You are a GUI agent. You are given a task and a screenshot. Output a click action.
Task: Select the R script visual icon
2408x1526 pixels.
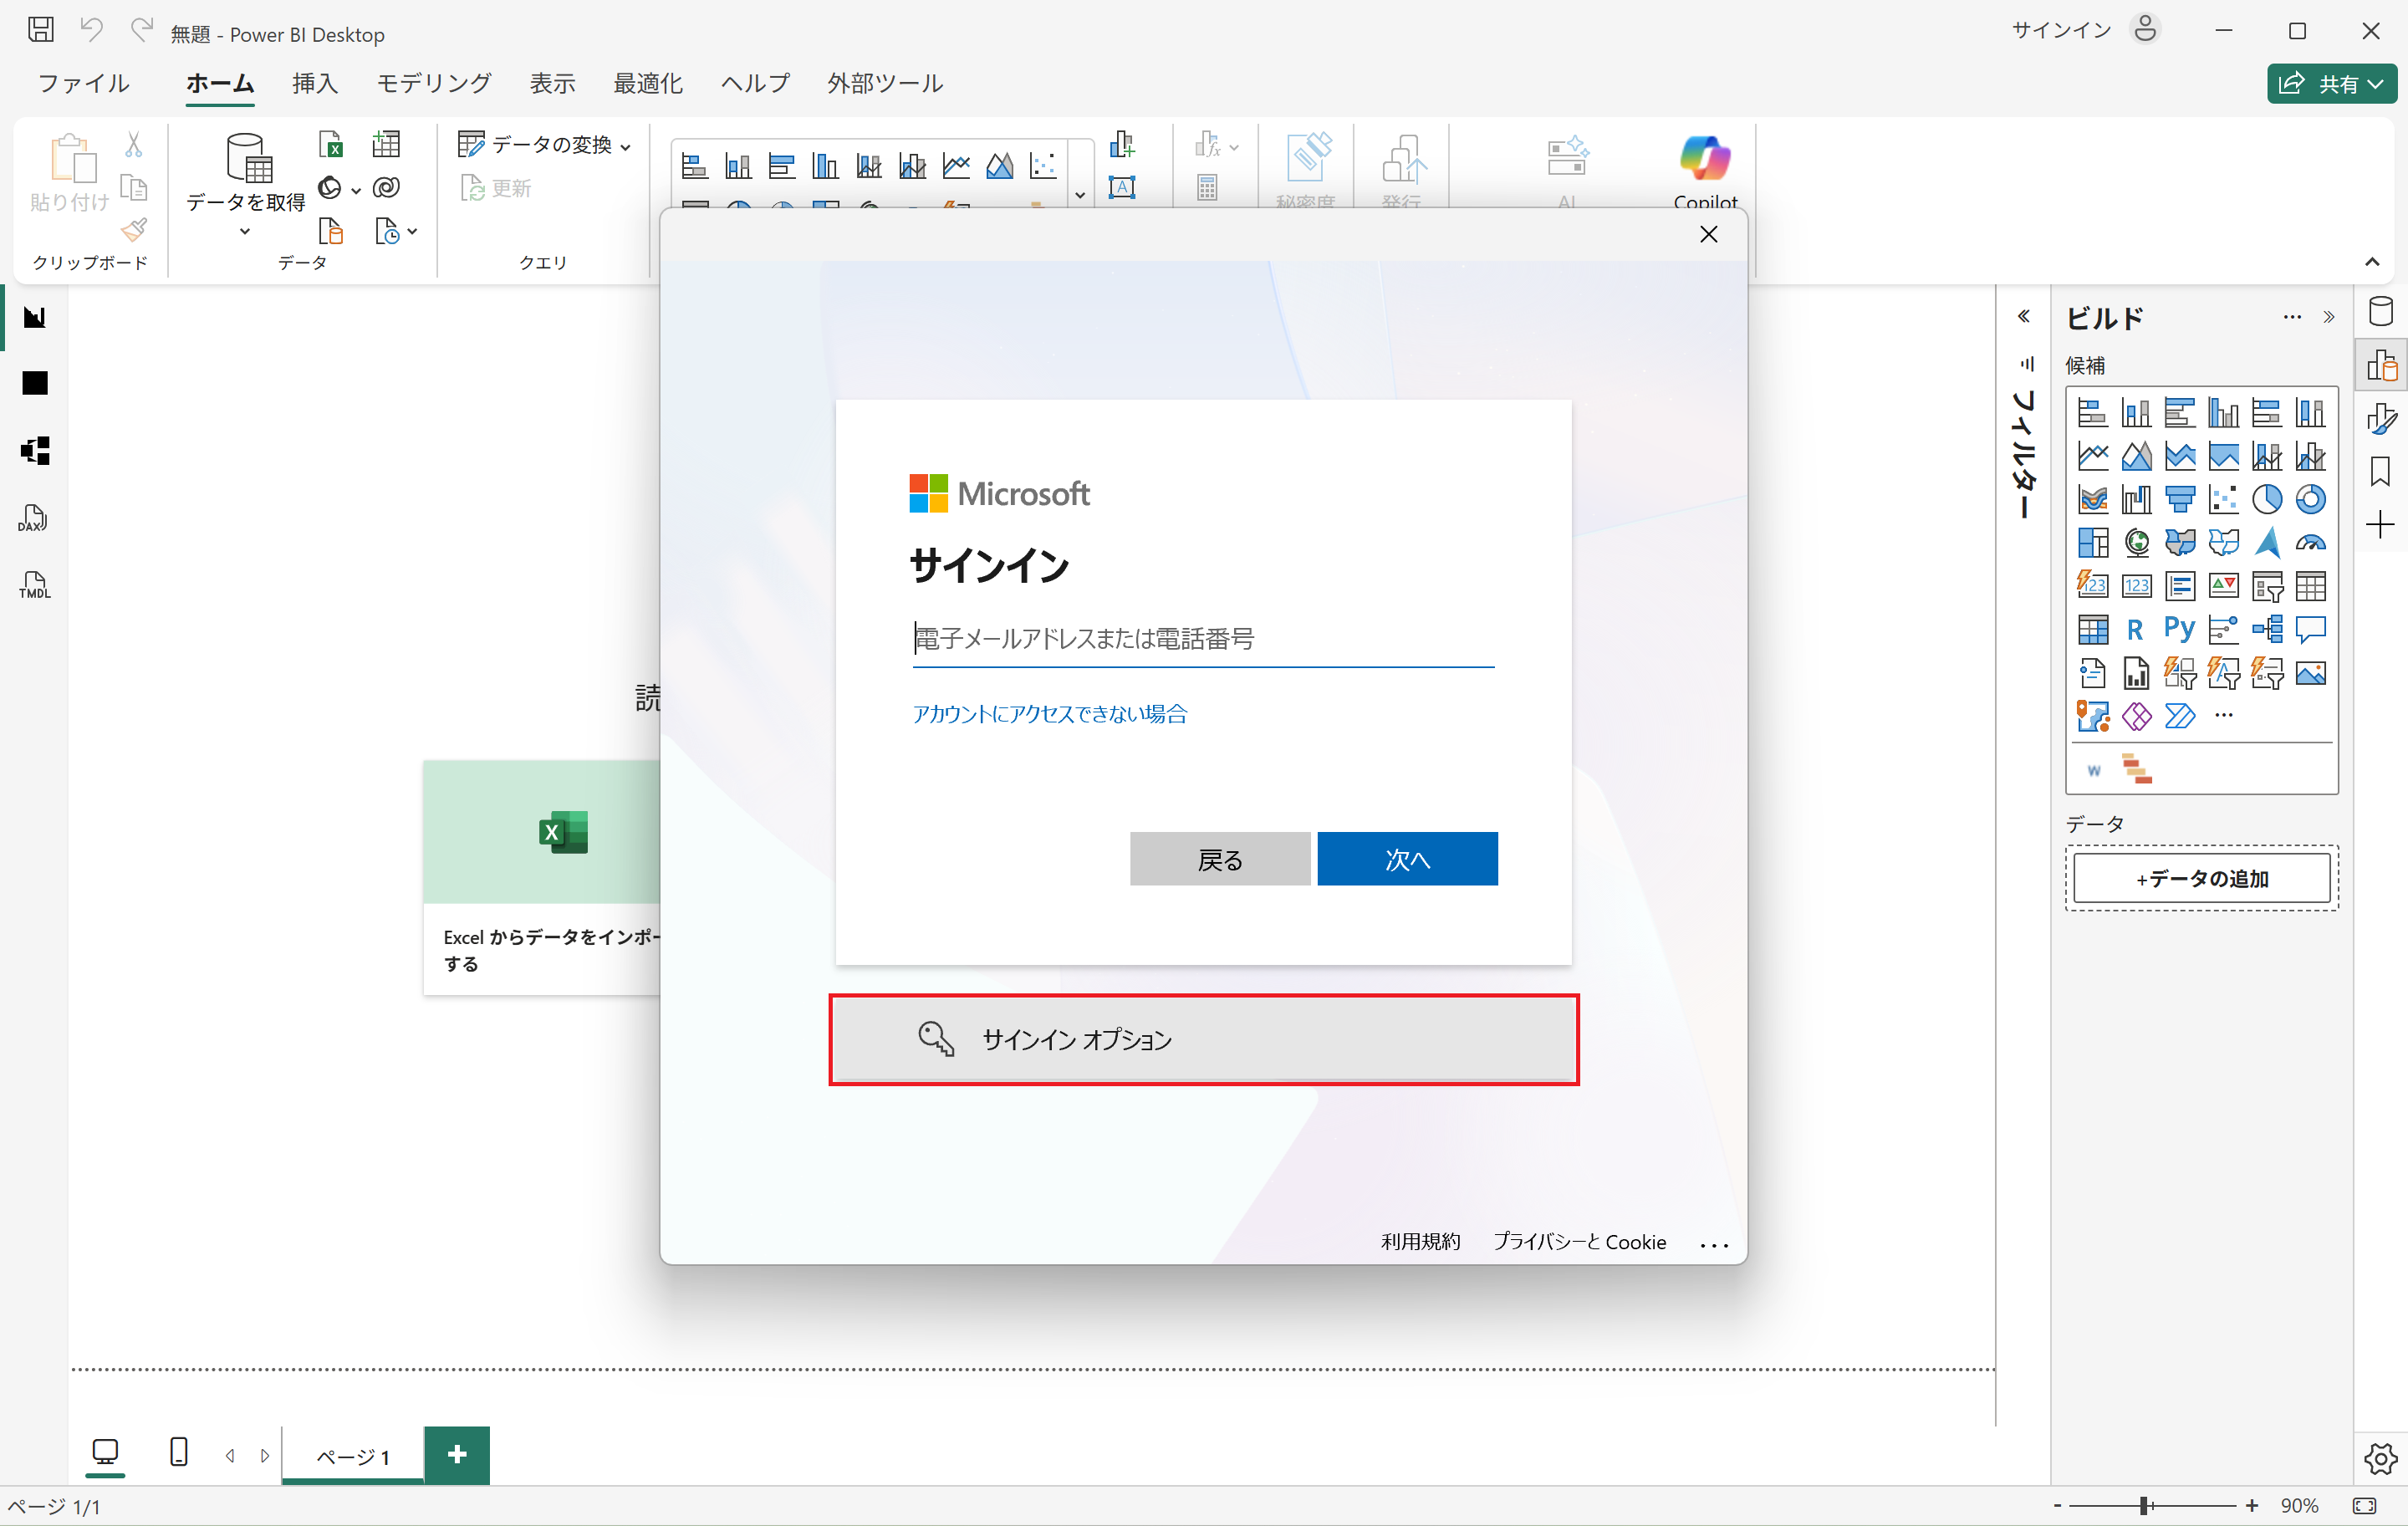tap(2135, 629)
